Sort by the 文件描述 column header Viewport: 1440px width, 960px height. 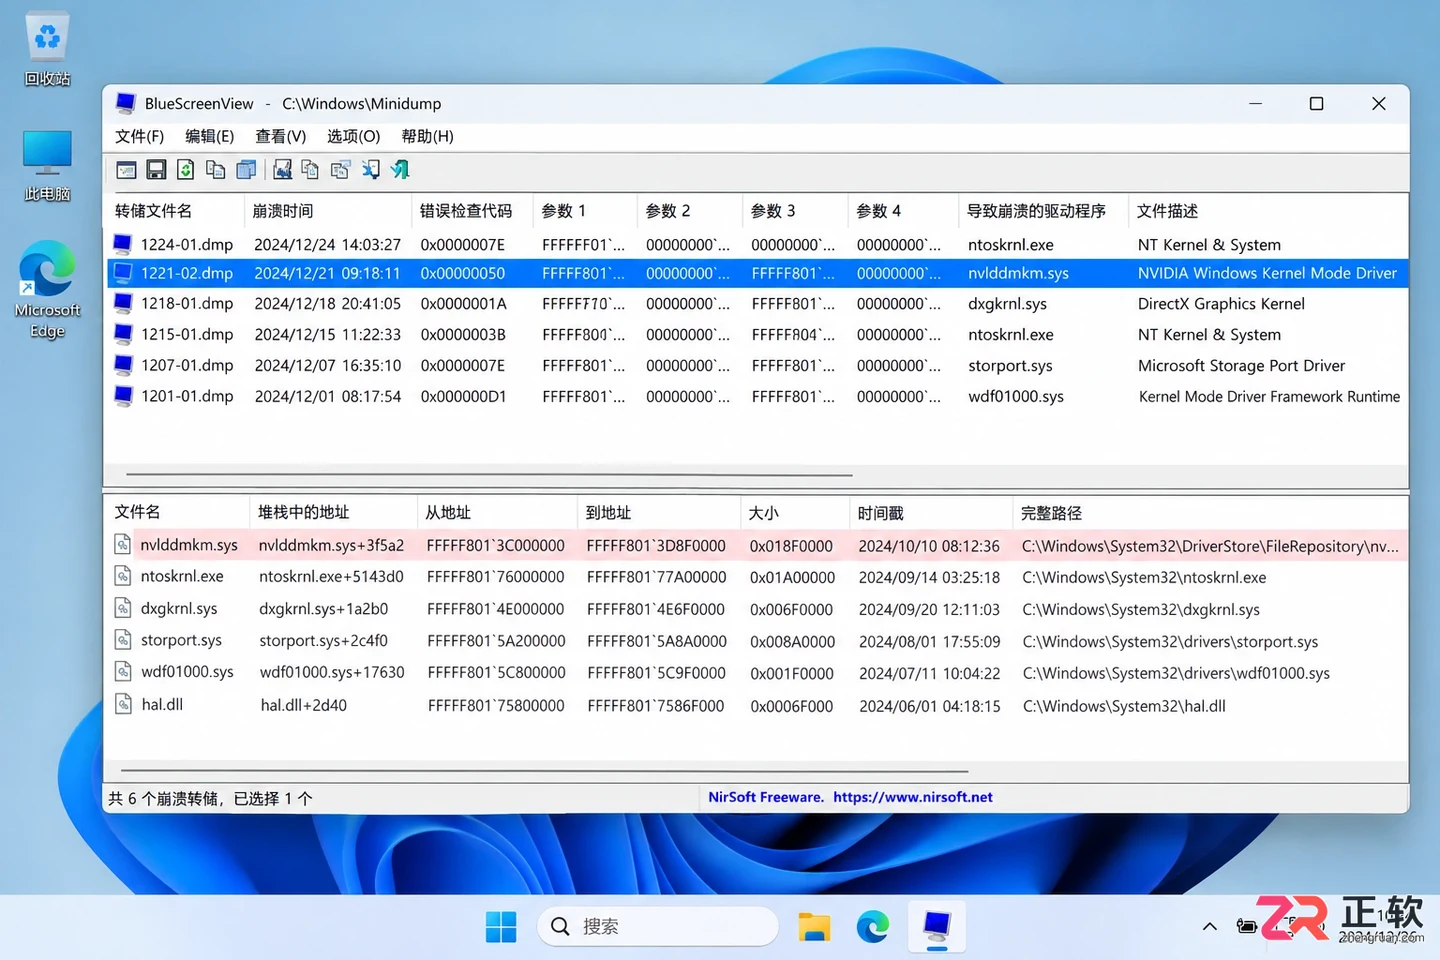click(x=1268, y=211)
